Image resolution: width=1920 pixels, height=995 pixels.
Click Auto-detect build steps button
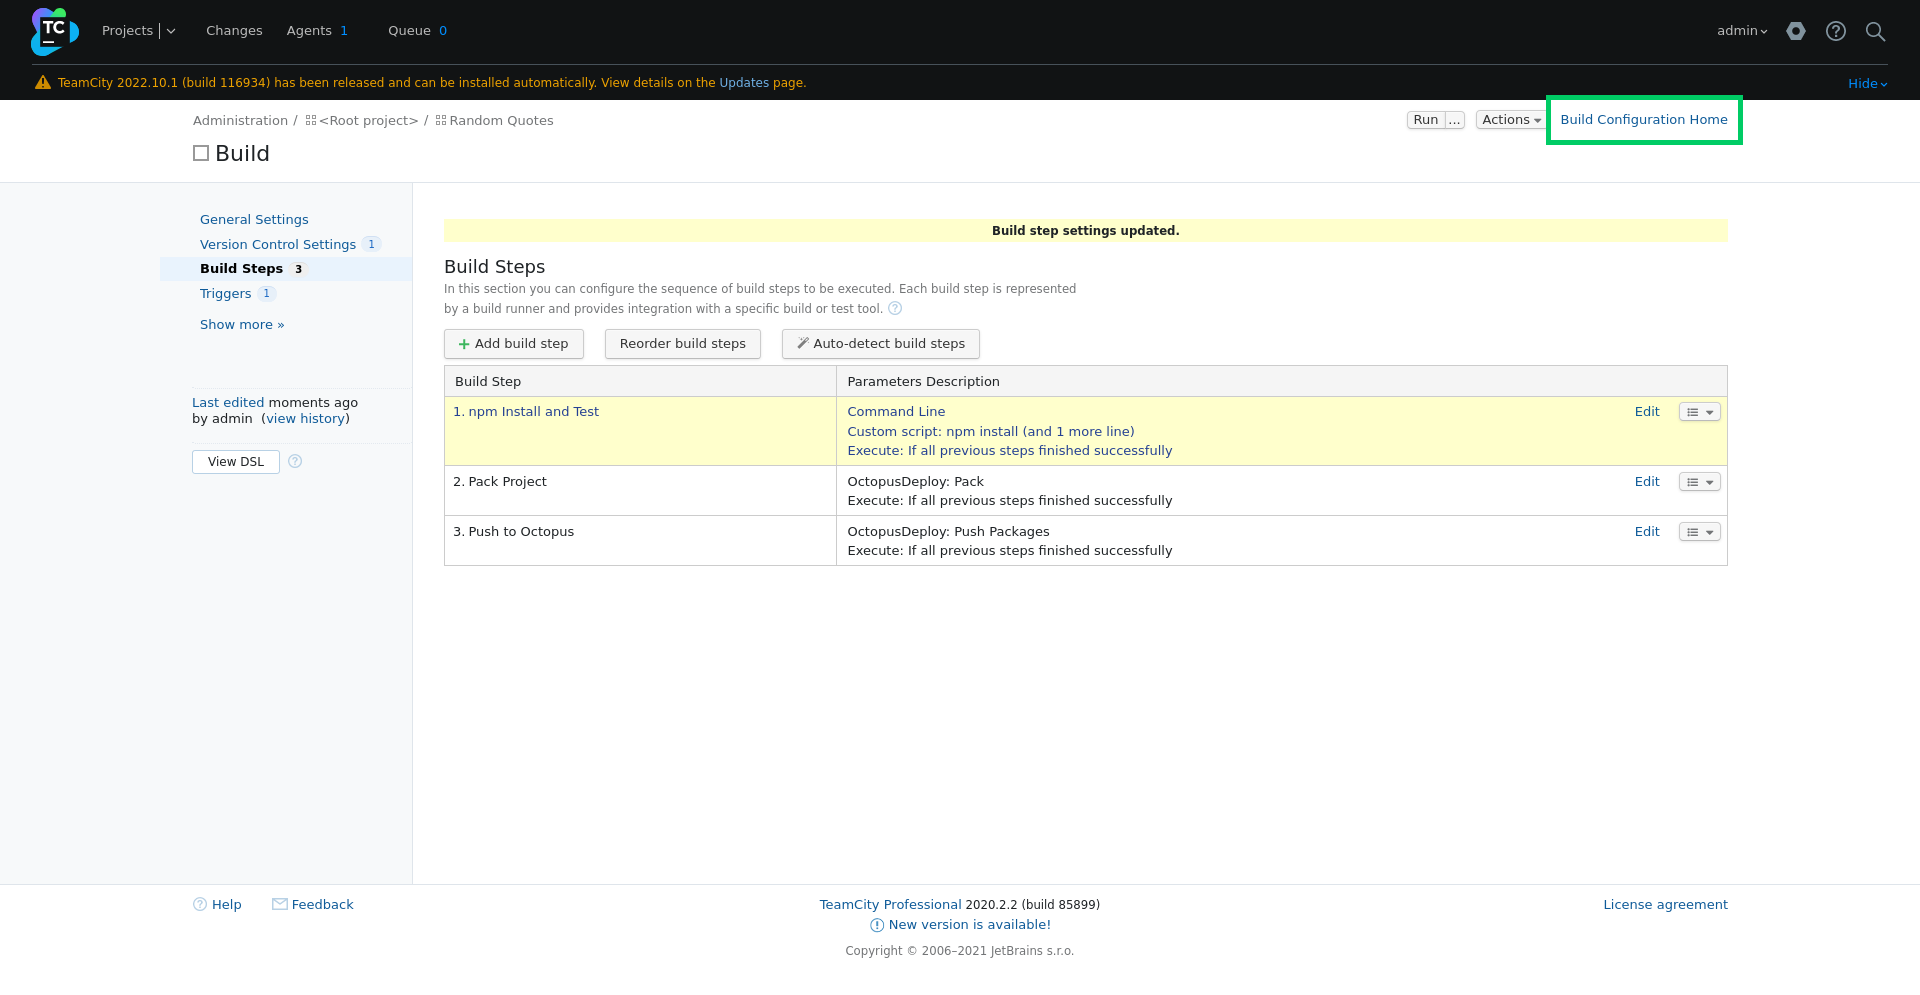pos(881,344)
